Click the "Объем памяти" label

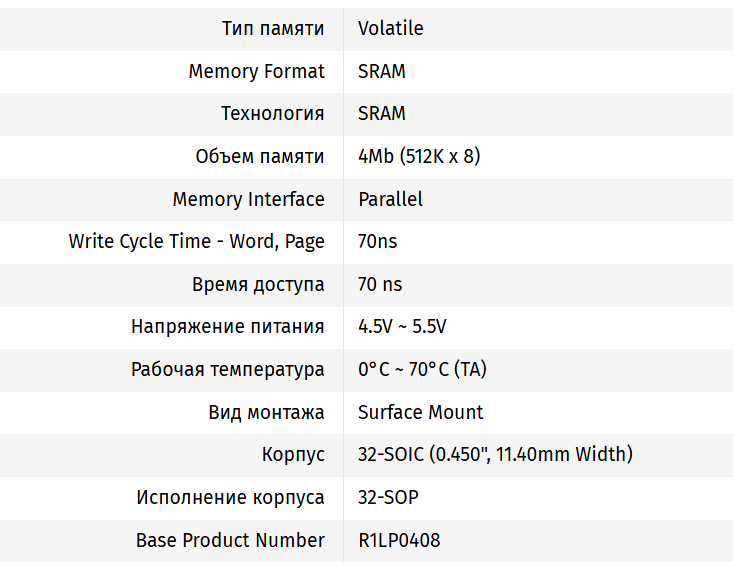coord(259,156)
